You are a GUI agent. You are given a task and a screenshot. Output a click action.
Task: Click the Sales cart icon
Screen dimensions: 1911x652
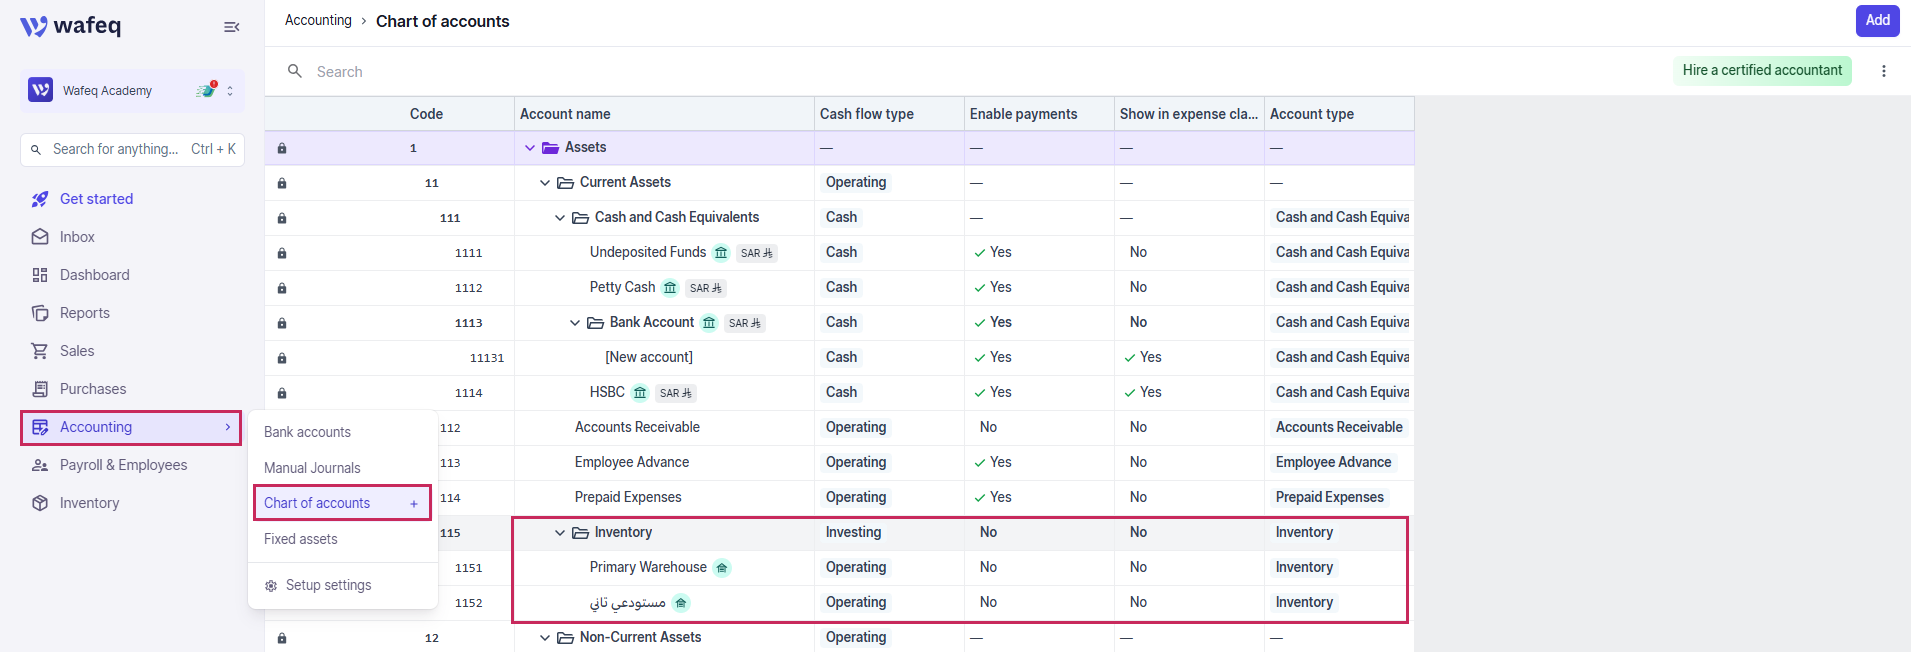(40, 351)
